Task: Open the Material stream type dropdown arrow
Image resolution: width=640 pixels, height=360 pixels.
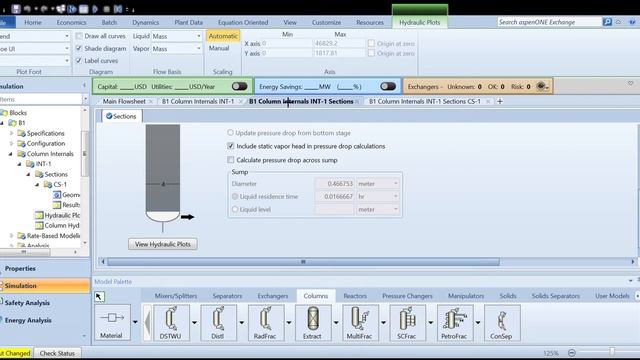Action: [135, 322]
